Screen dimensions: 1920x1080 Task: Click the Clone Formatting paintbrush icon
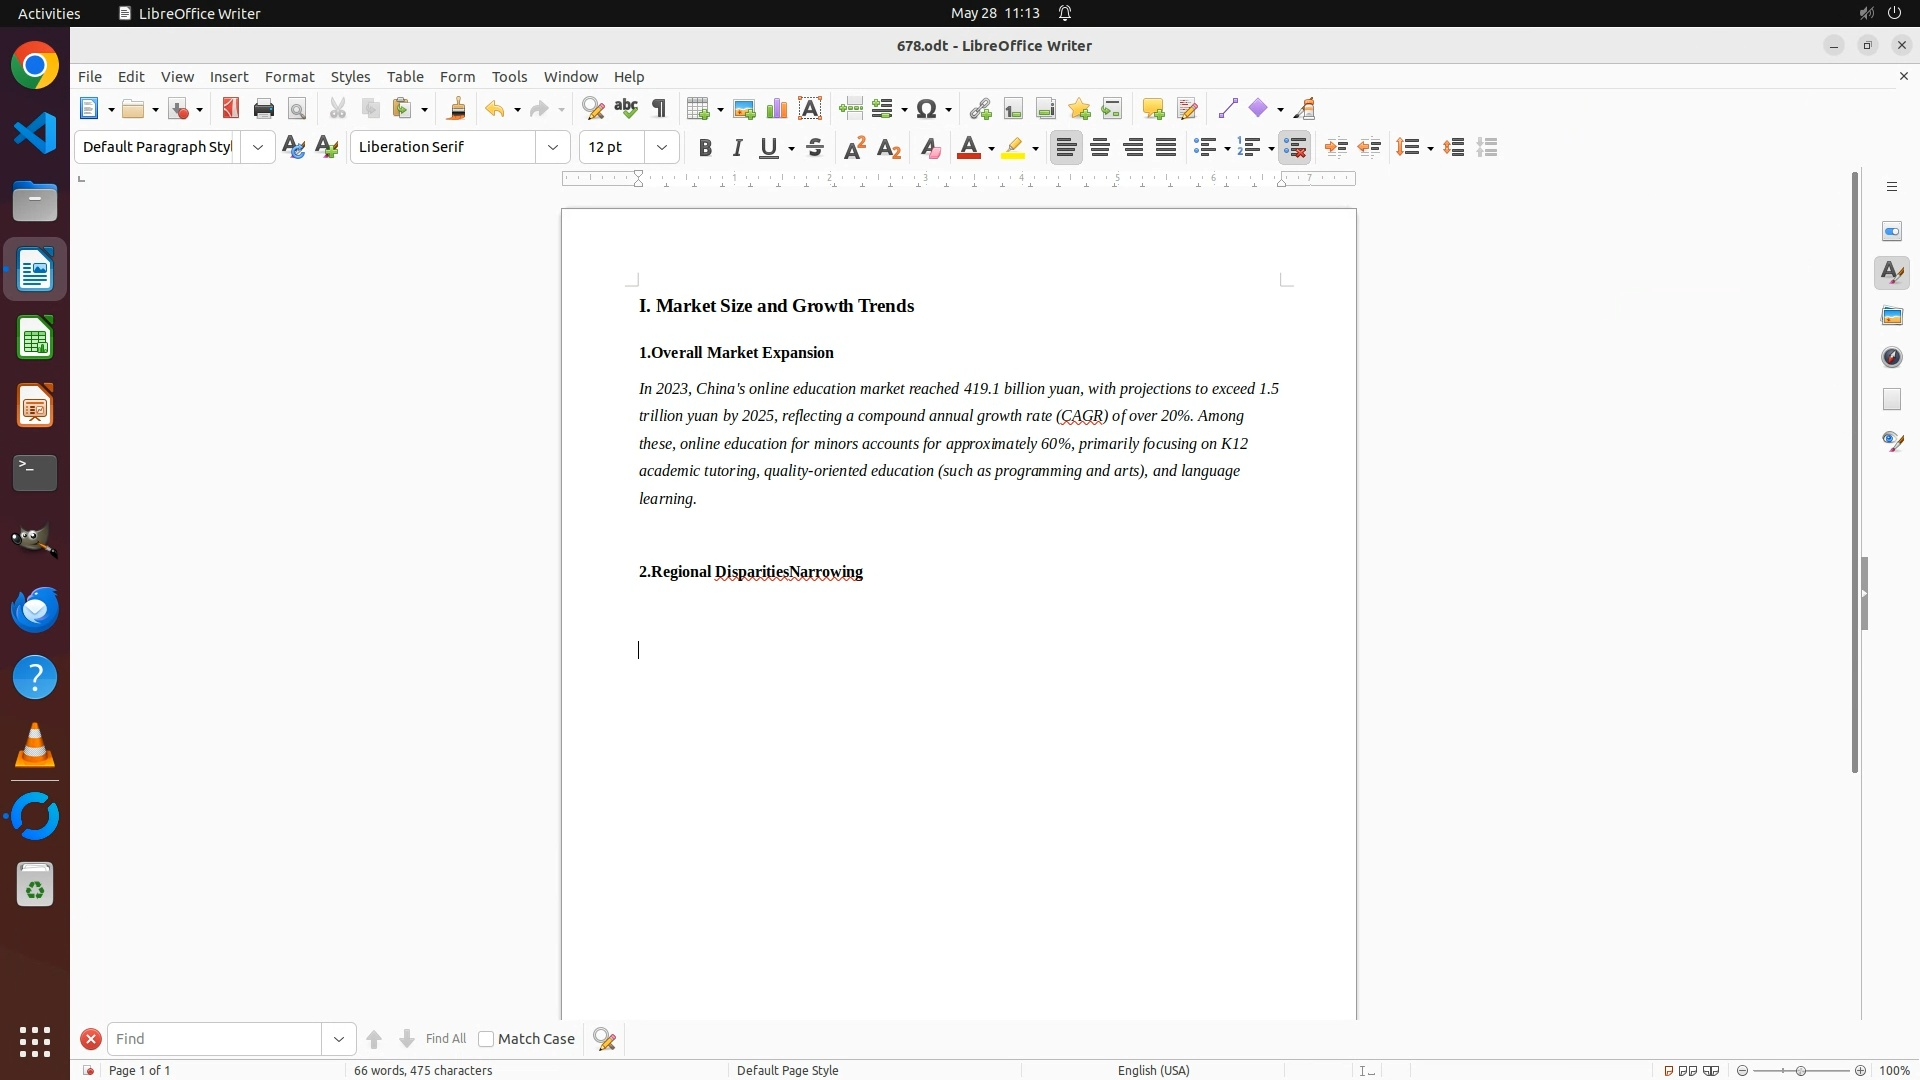click(x=457, y=109)
